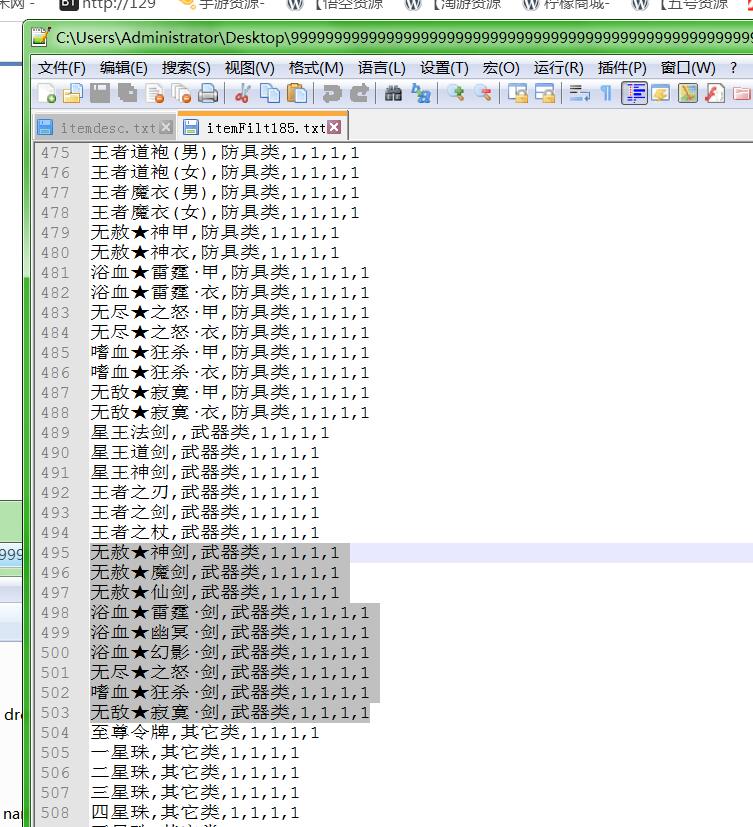Click the New file toolbar icon

click(47, 94)
